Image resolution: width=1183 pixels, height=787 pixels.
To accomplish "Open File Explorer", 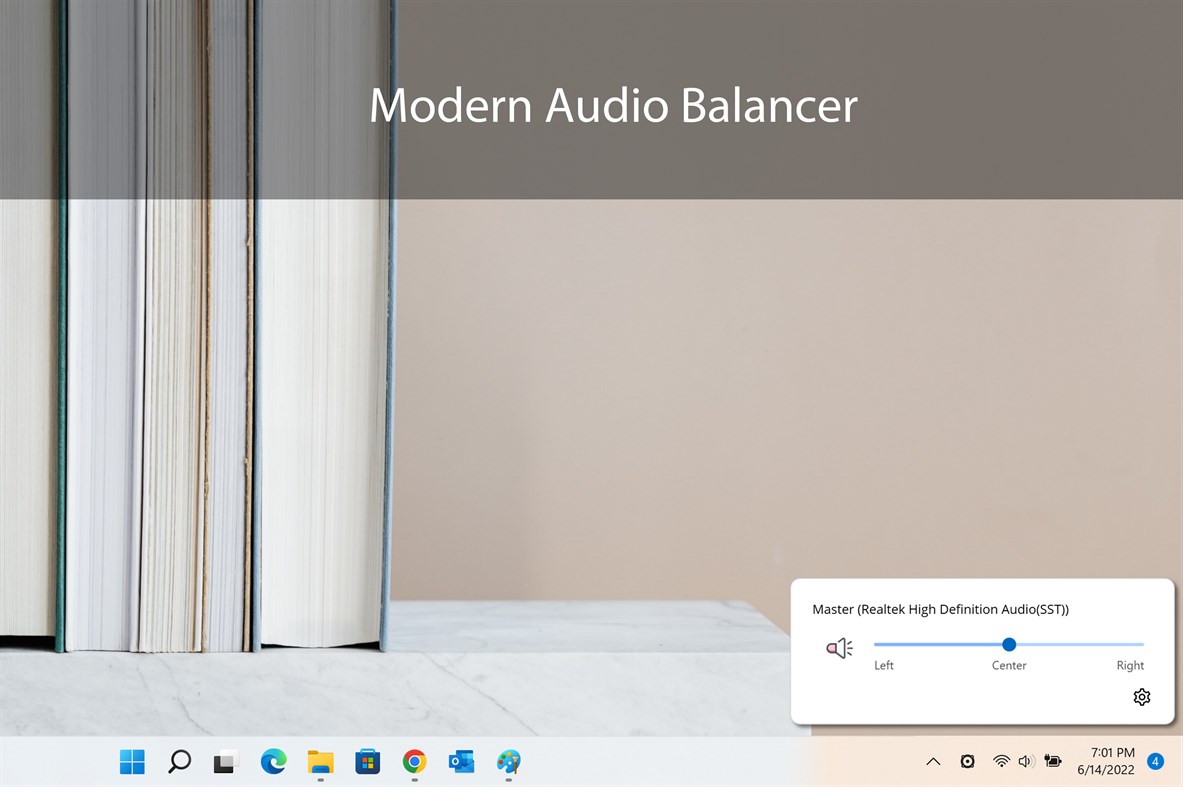I will [x=320, y=762].
